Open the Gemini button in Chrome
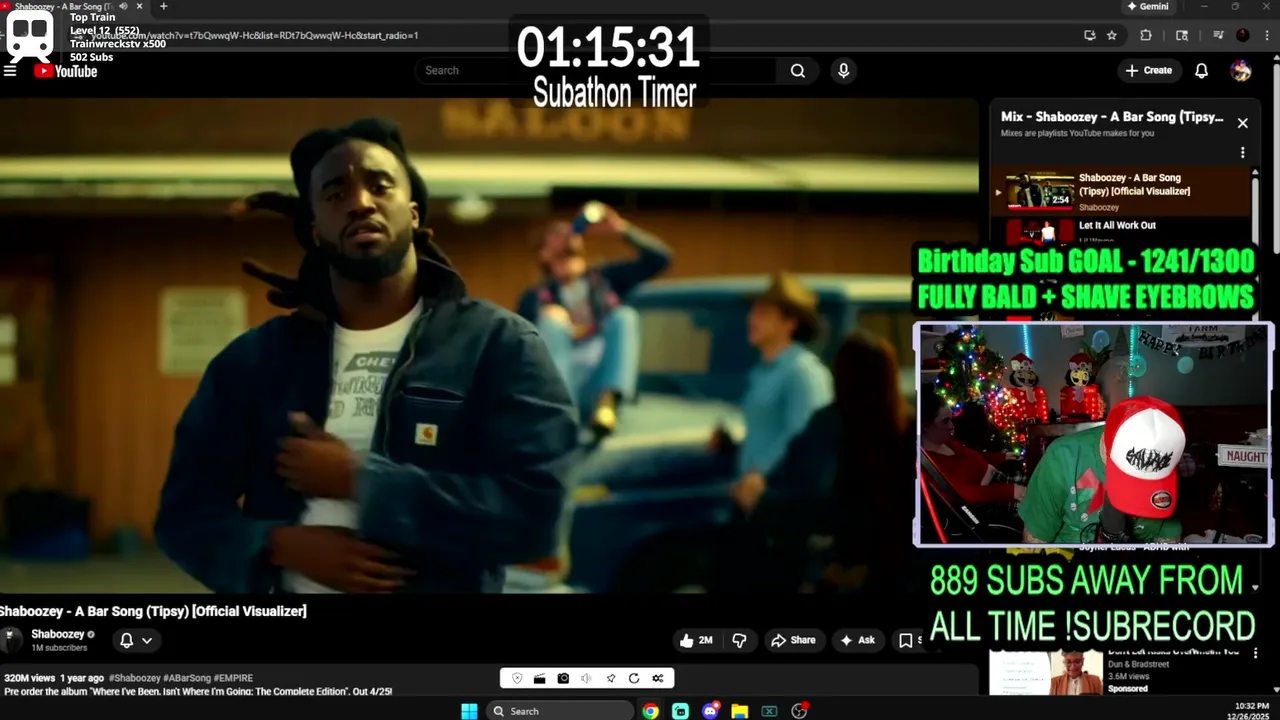 pyautogui.click(x=1147, y=6)
